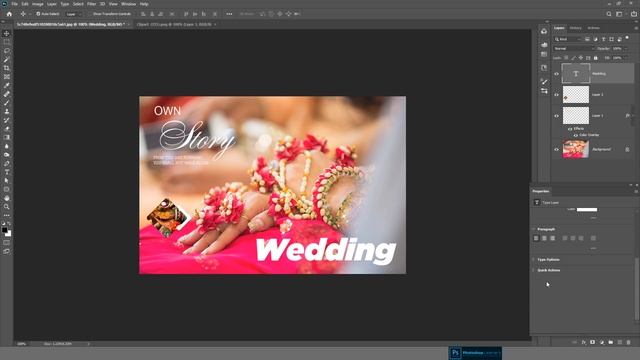Toggle the layer filtering switch
Image resolution: width=640 pixels, height=360 pixels.
click(627, 38)
